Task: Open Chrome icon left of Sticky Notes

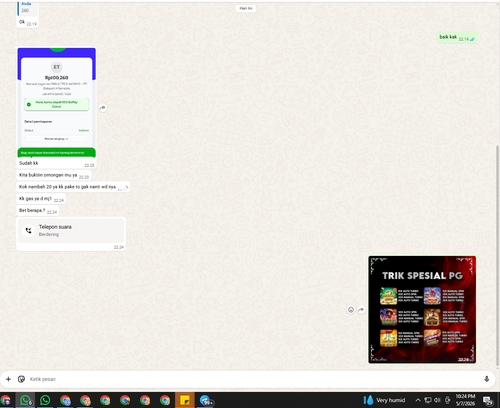Action: (165, 400)
